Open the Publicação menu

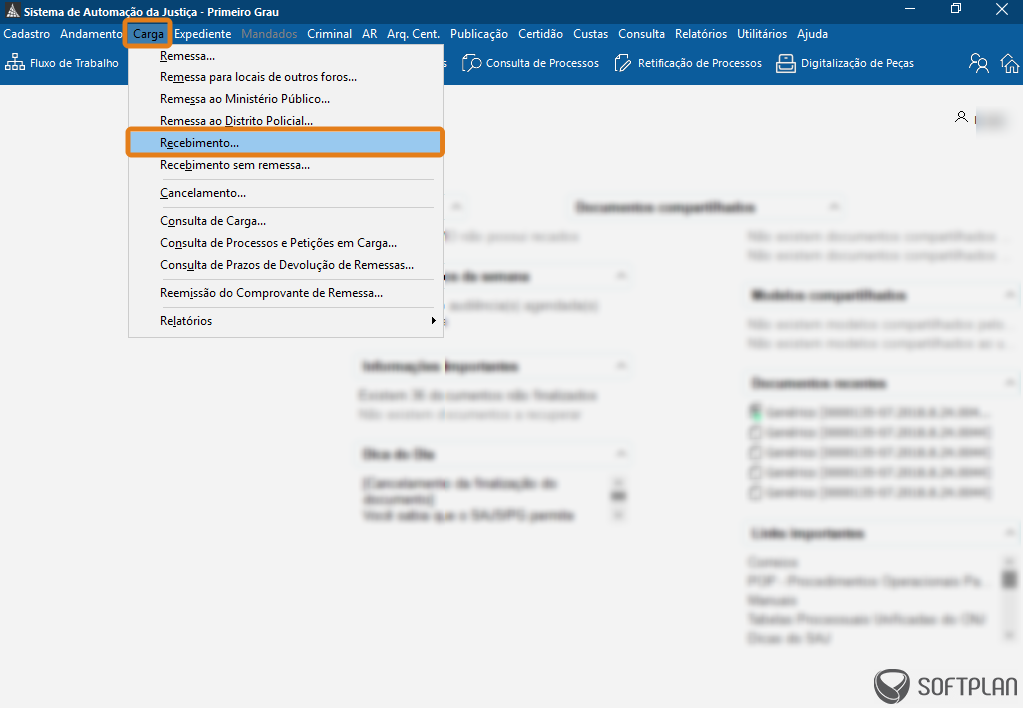pyautogui.click(x=479, y=33)
